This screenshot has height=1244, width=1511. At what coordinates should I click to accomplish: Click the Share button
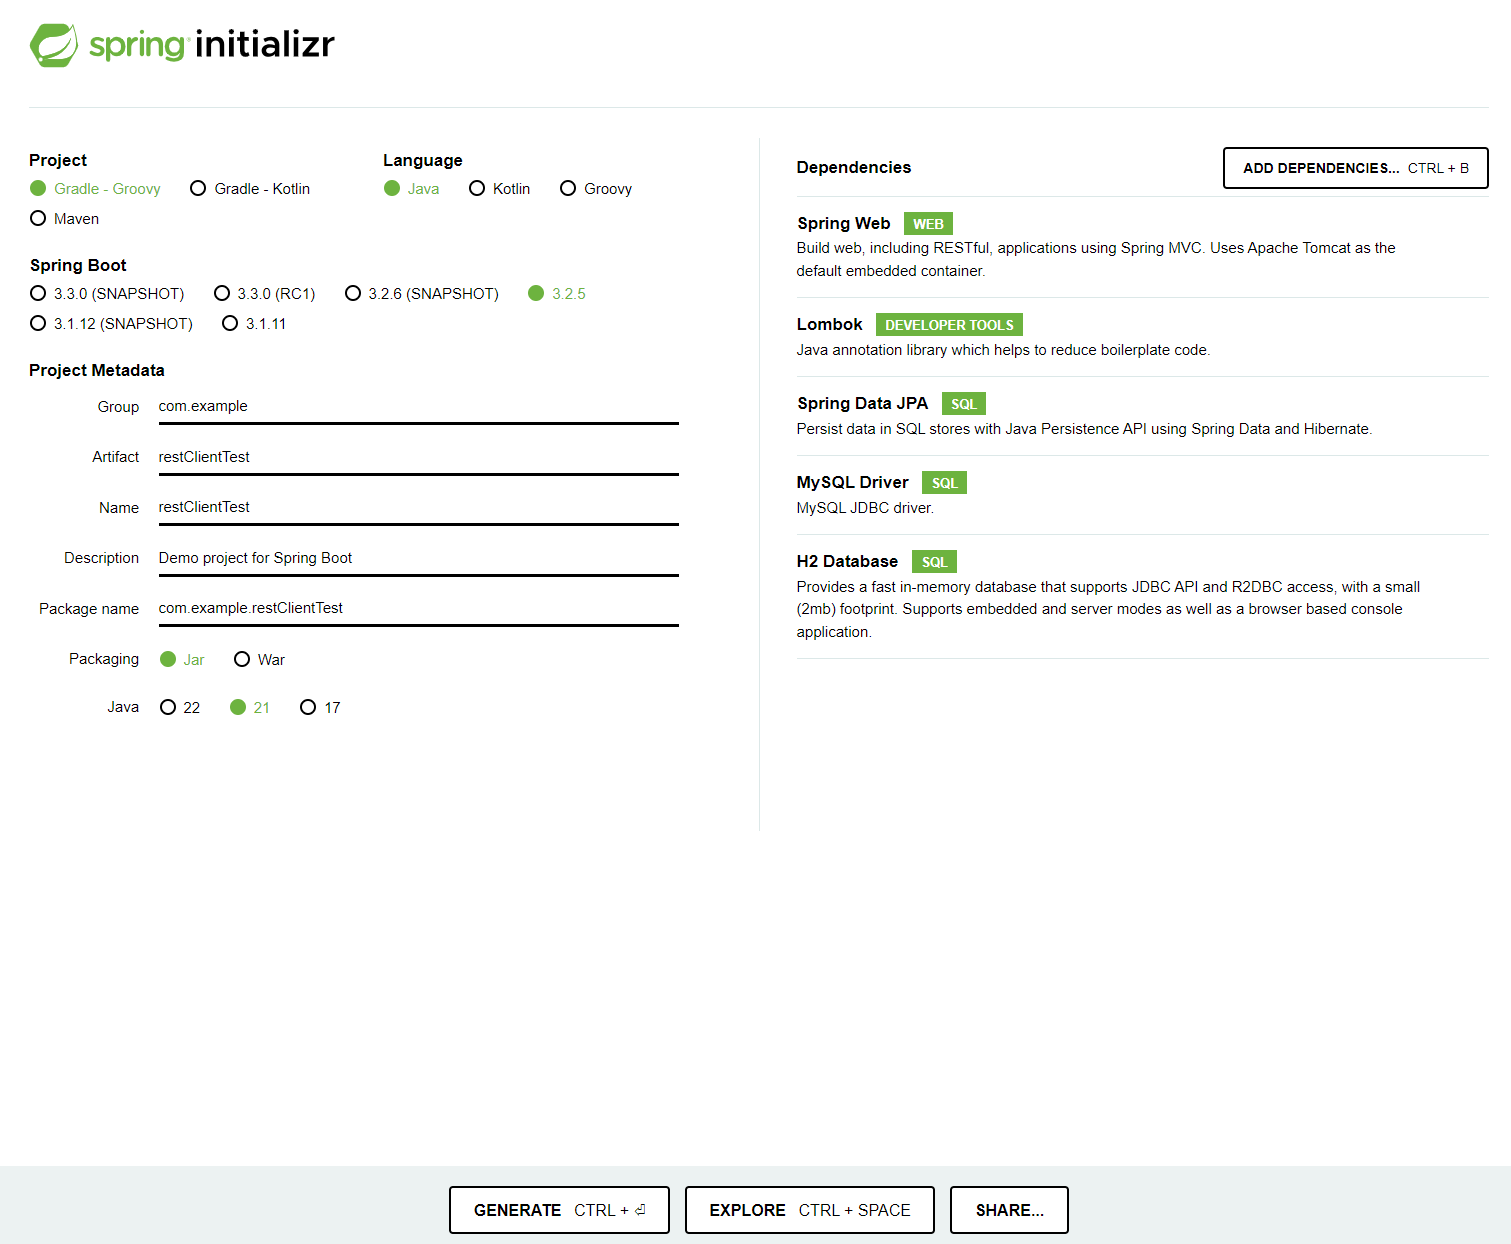click(x=1009, y=1210)
